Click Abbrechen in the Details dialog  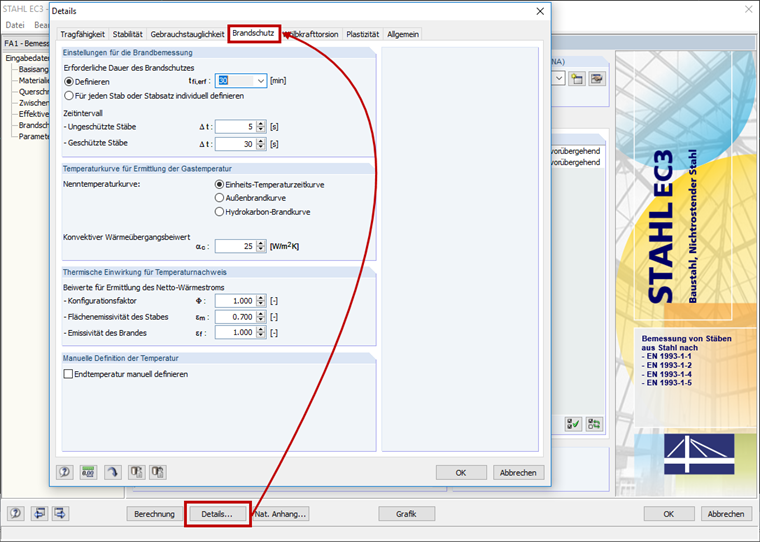518,473
